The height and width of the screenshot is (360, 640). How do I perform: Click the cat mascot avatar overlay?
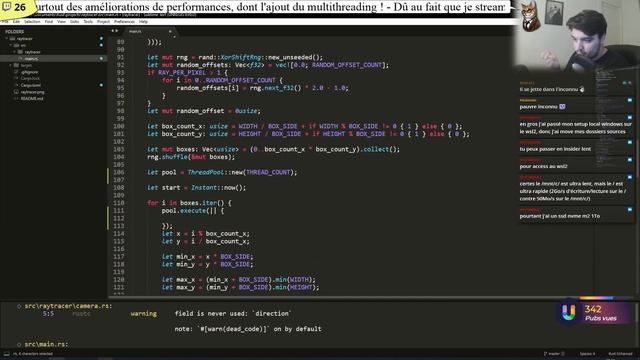click(x=531, y=16)
